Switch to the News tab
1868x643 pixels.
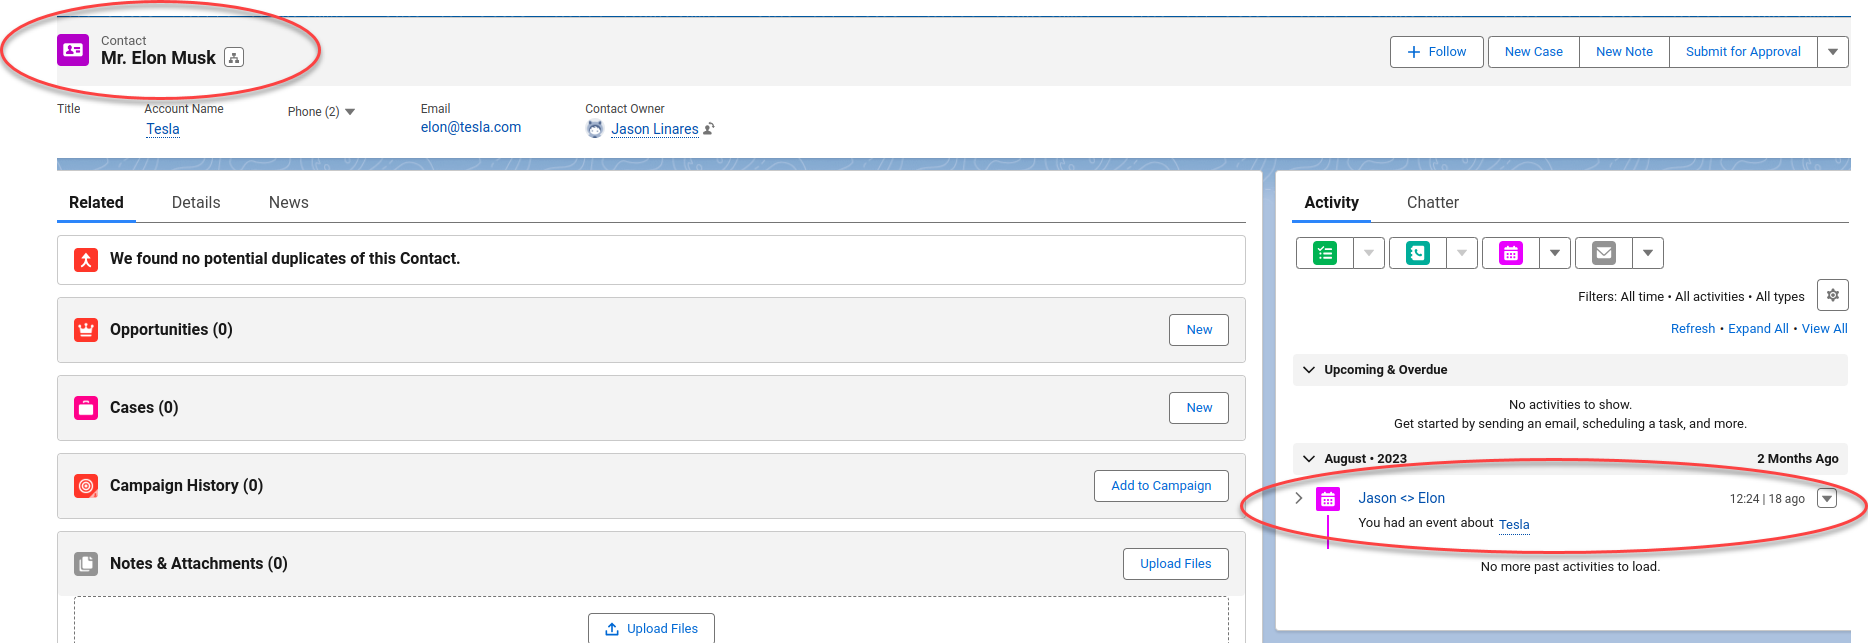[x=289, y=202]
